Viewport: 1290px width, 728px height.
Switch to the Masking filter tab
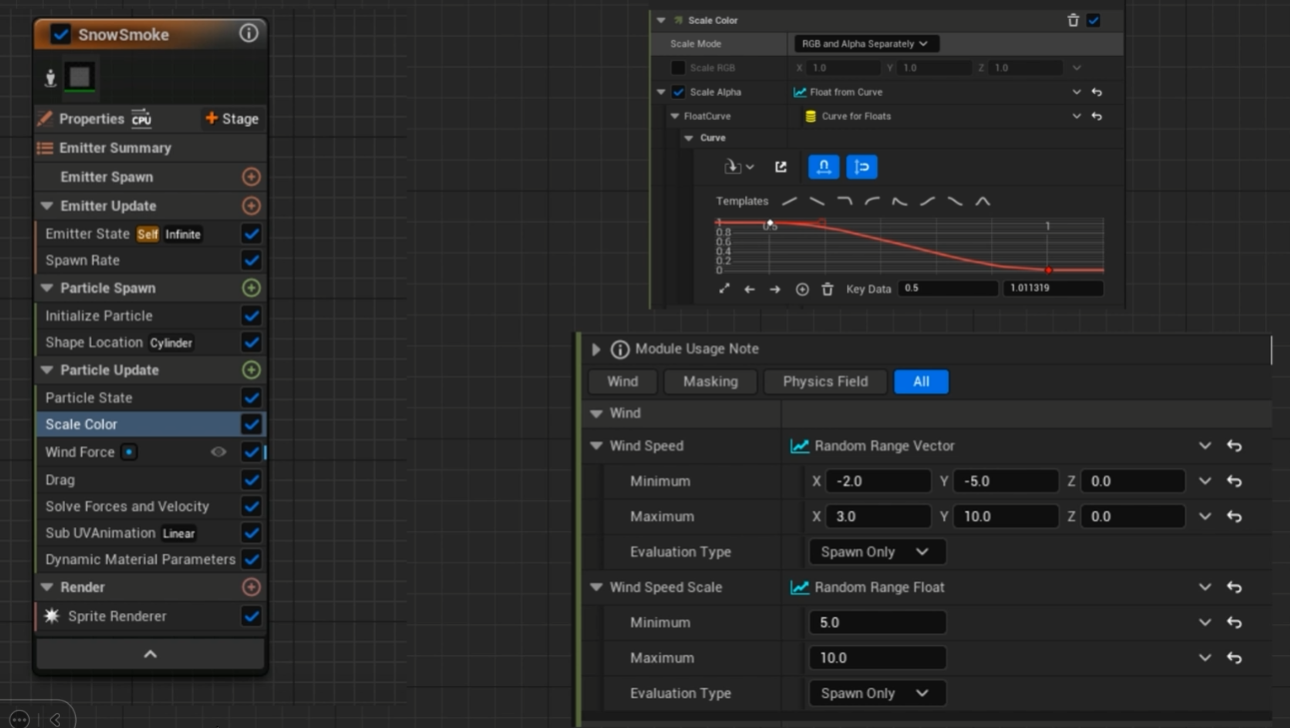[x=710, y=381]
